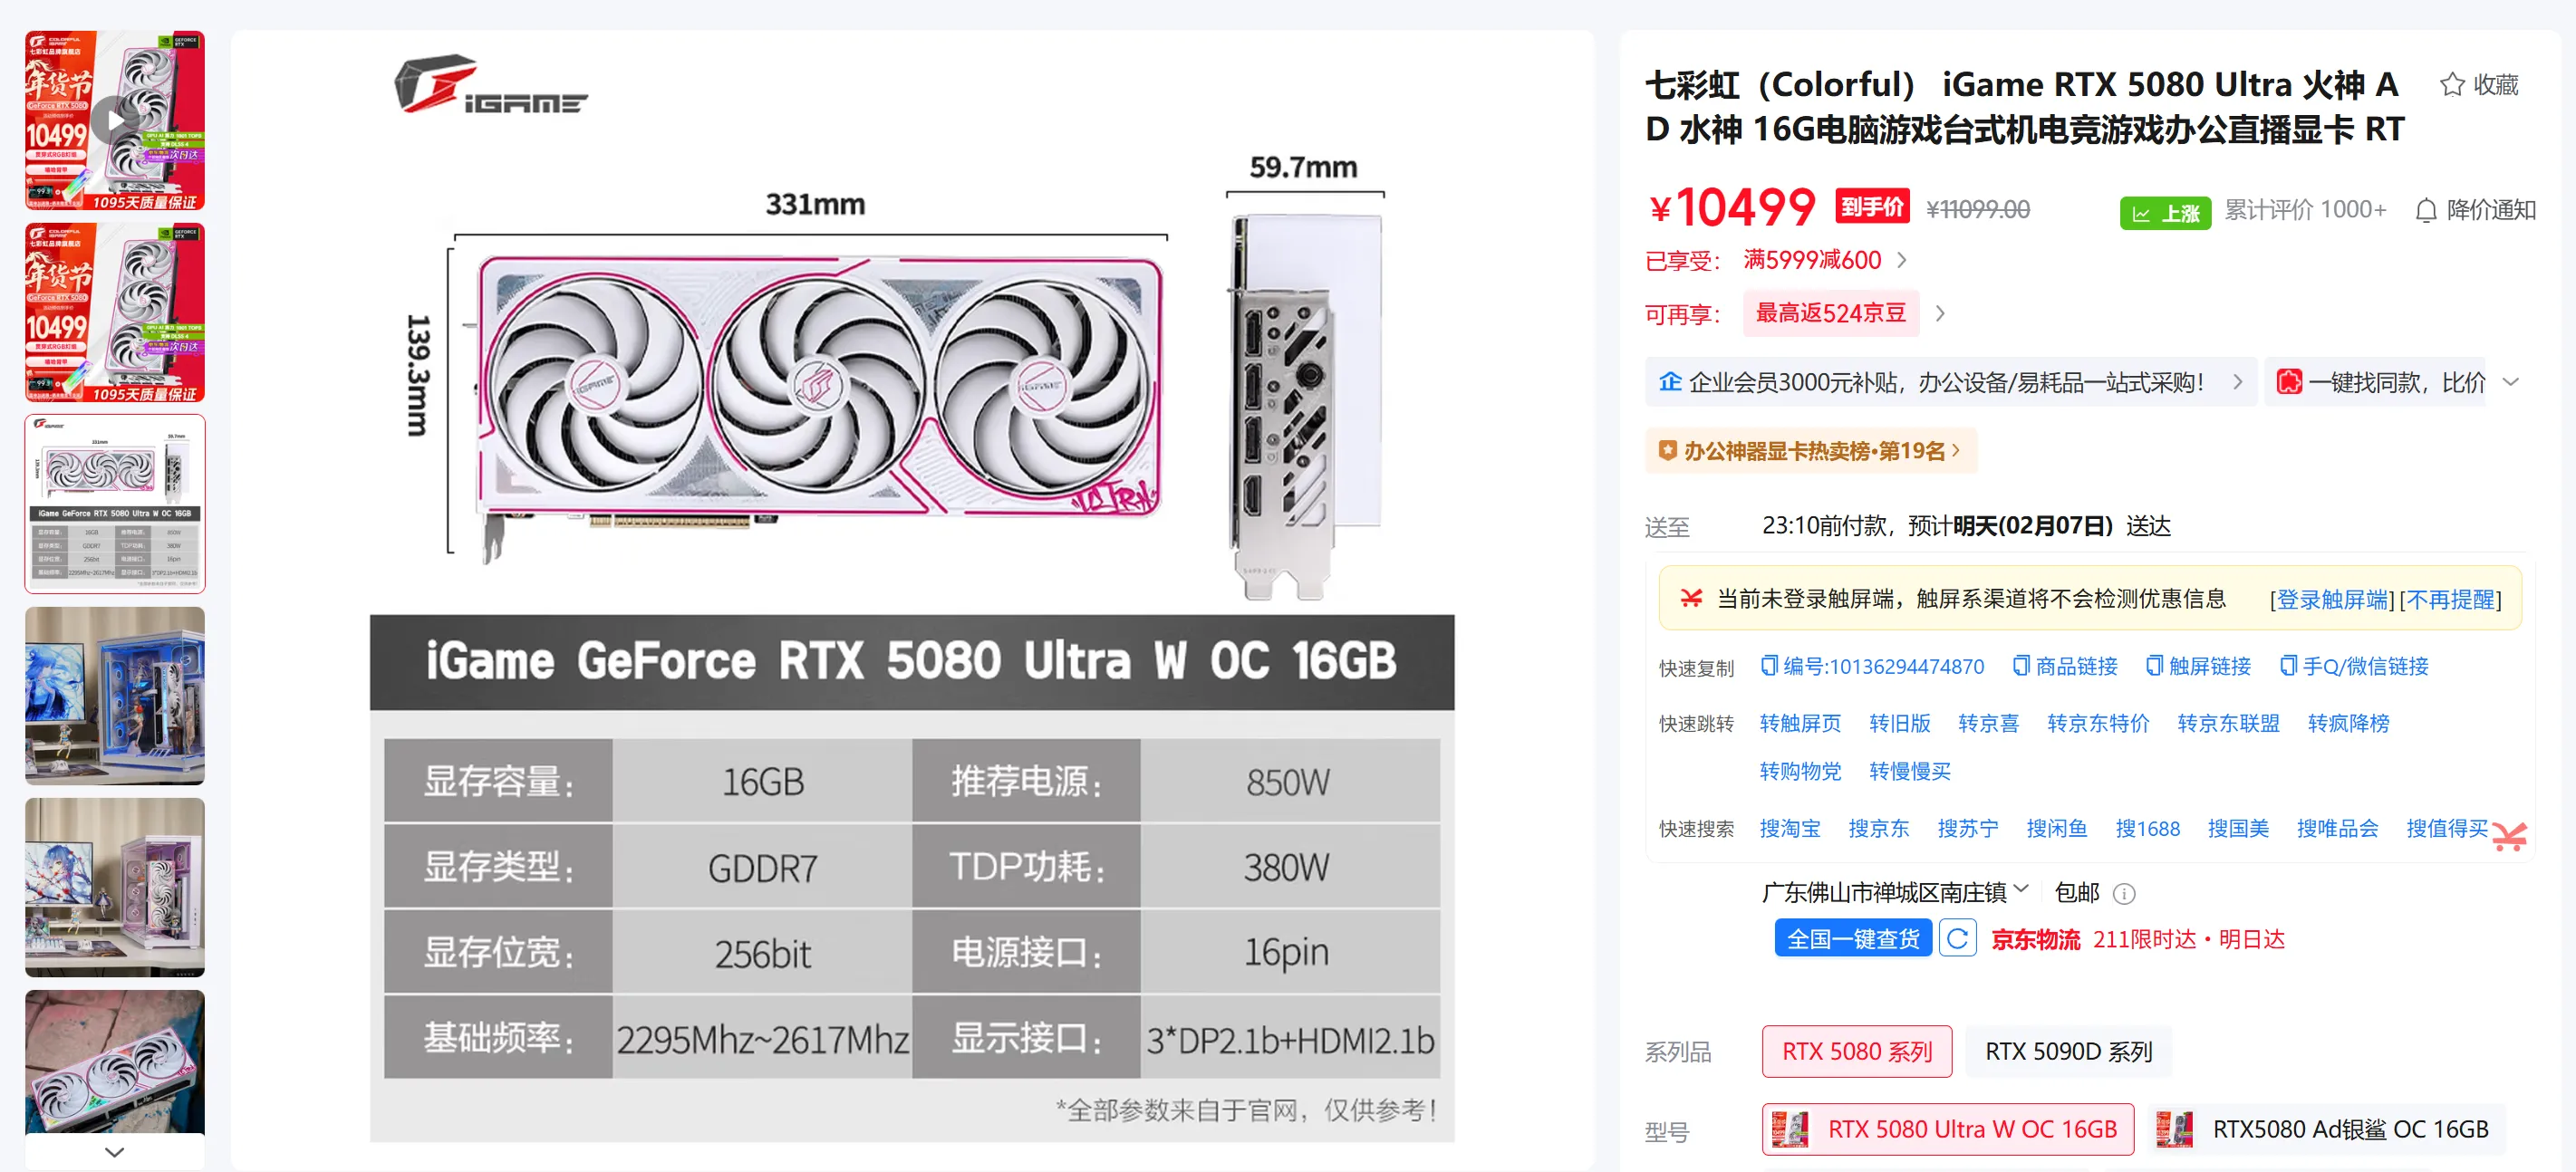
Task: Click the 一键找同款 comparison icon
Action: [x=2290, y=381]
